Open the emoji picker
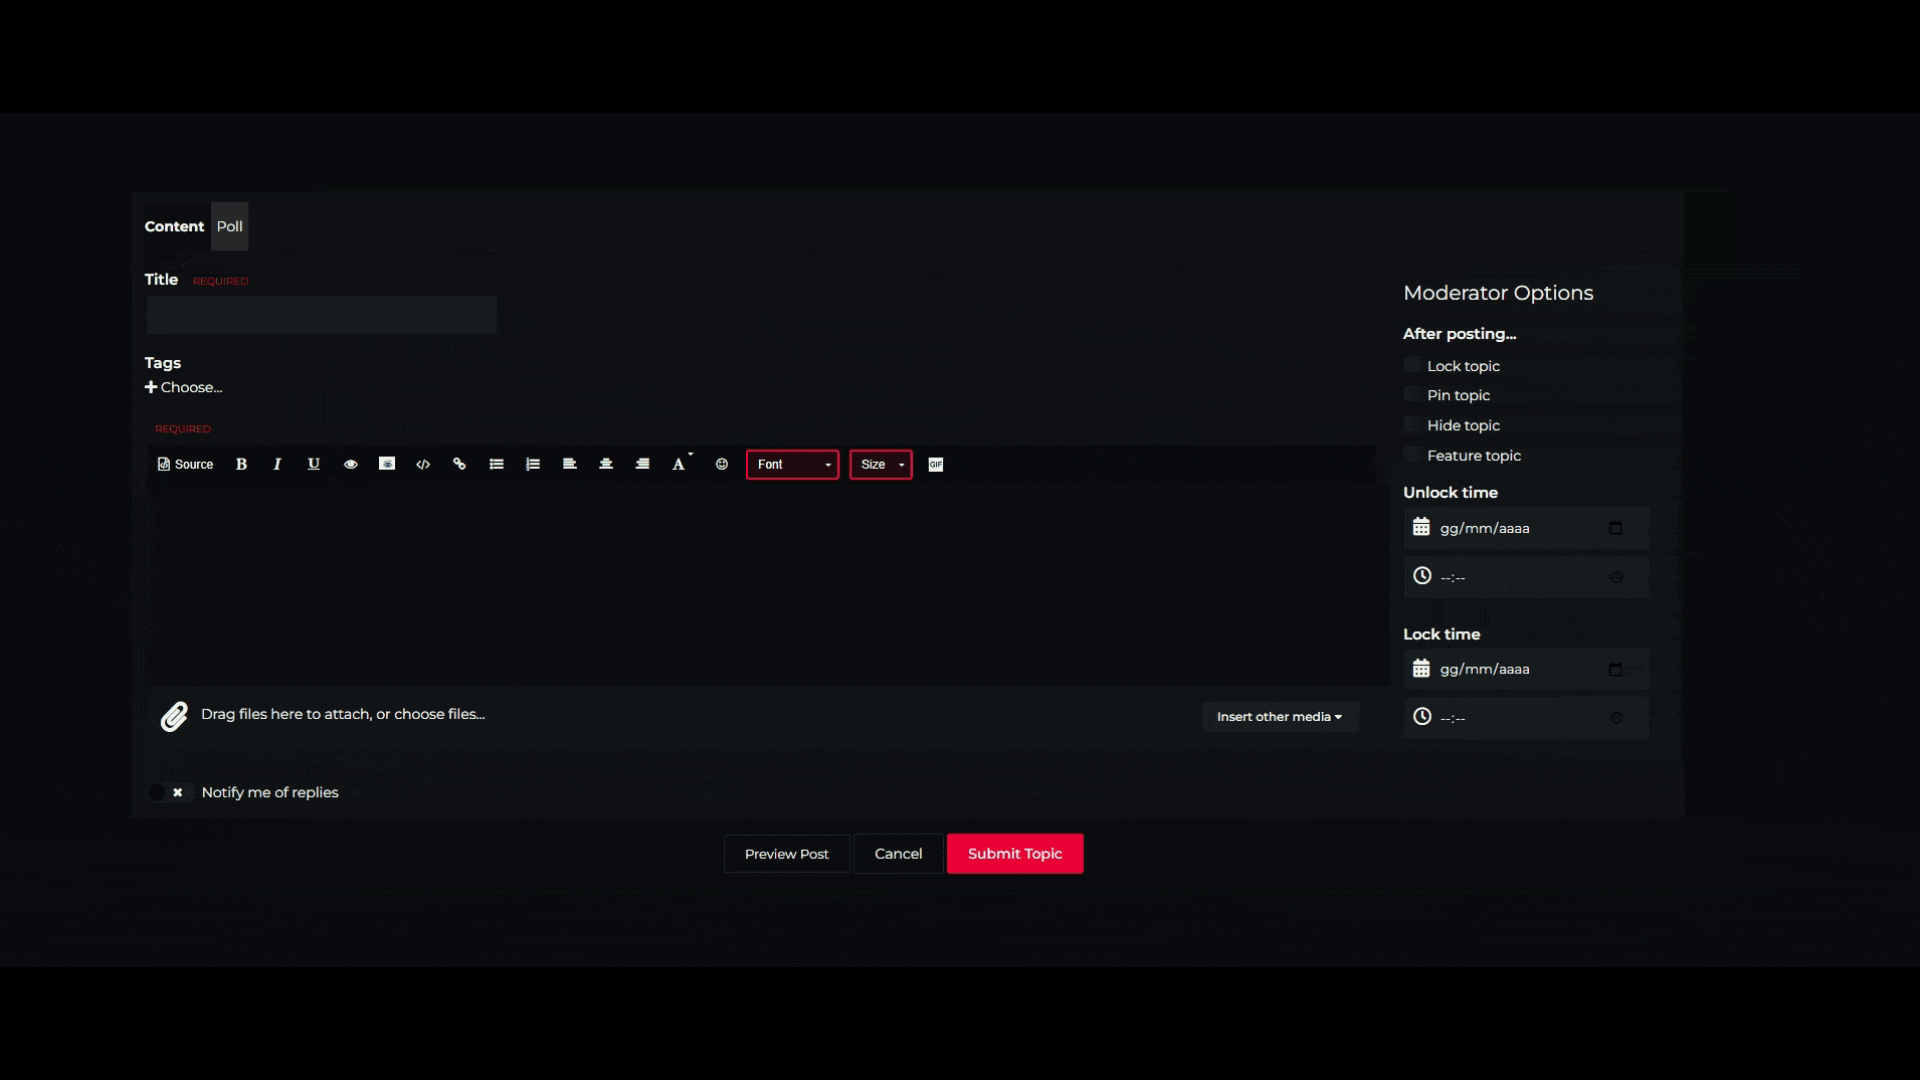Image resolution: width=1920 pixels, height=1080 pixels. 721,464
